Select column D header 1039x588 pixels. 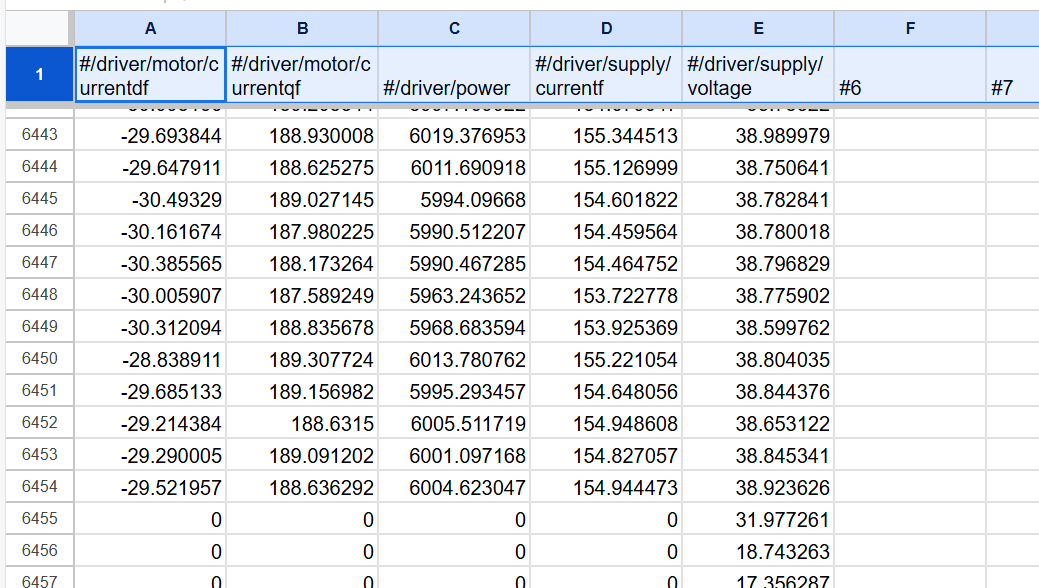click(x=606, y=28)
